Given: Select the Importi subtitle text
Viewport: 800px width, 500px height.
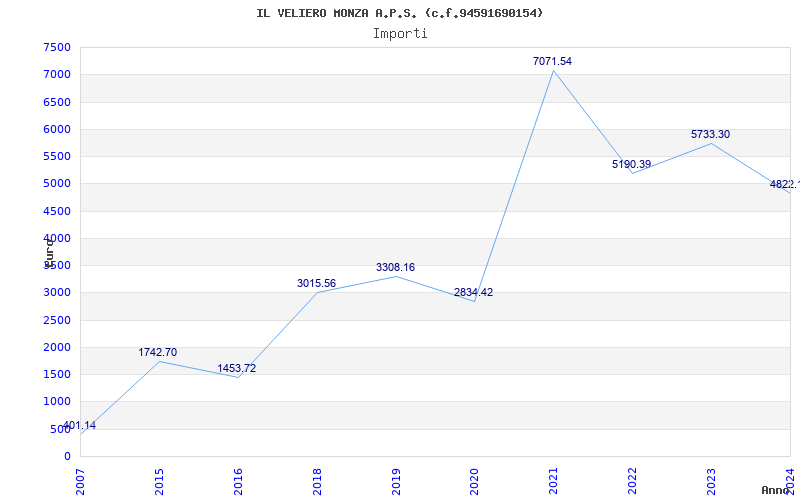Looking at the screenshot, I should tap(400, 34).
